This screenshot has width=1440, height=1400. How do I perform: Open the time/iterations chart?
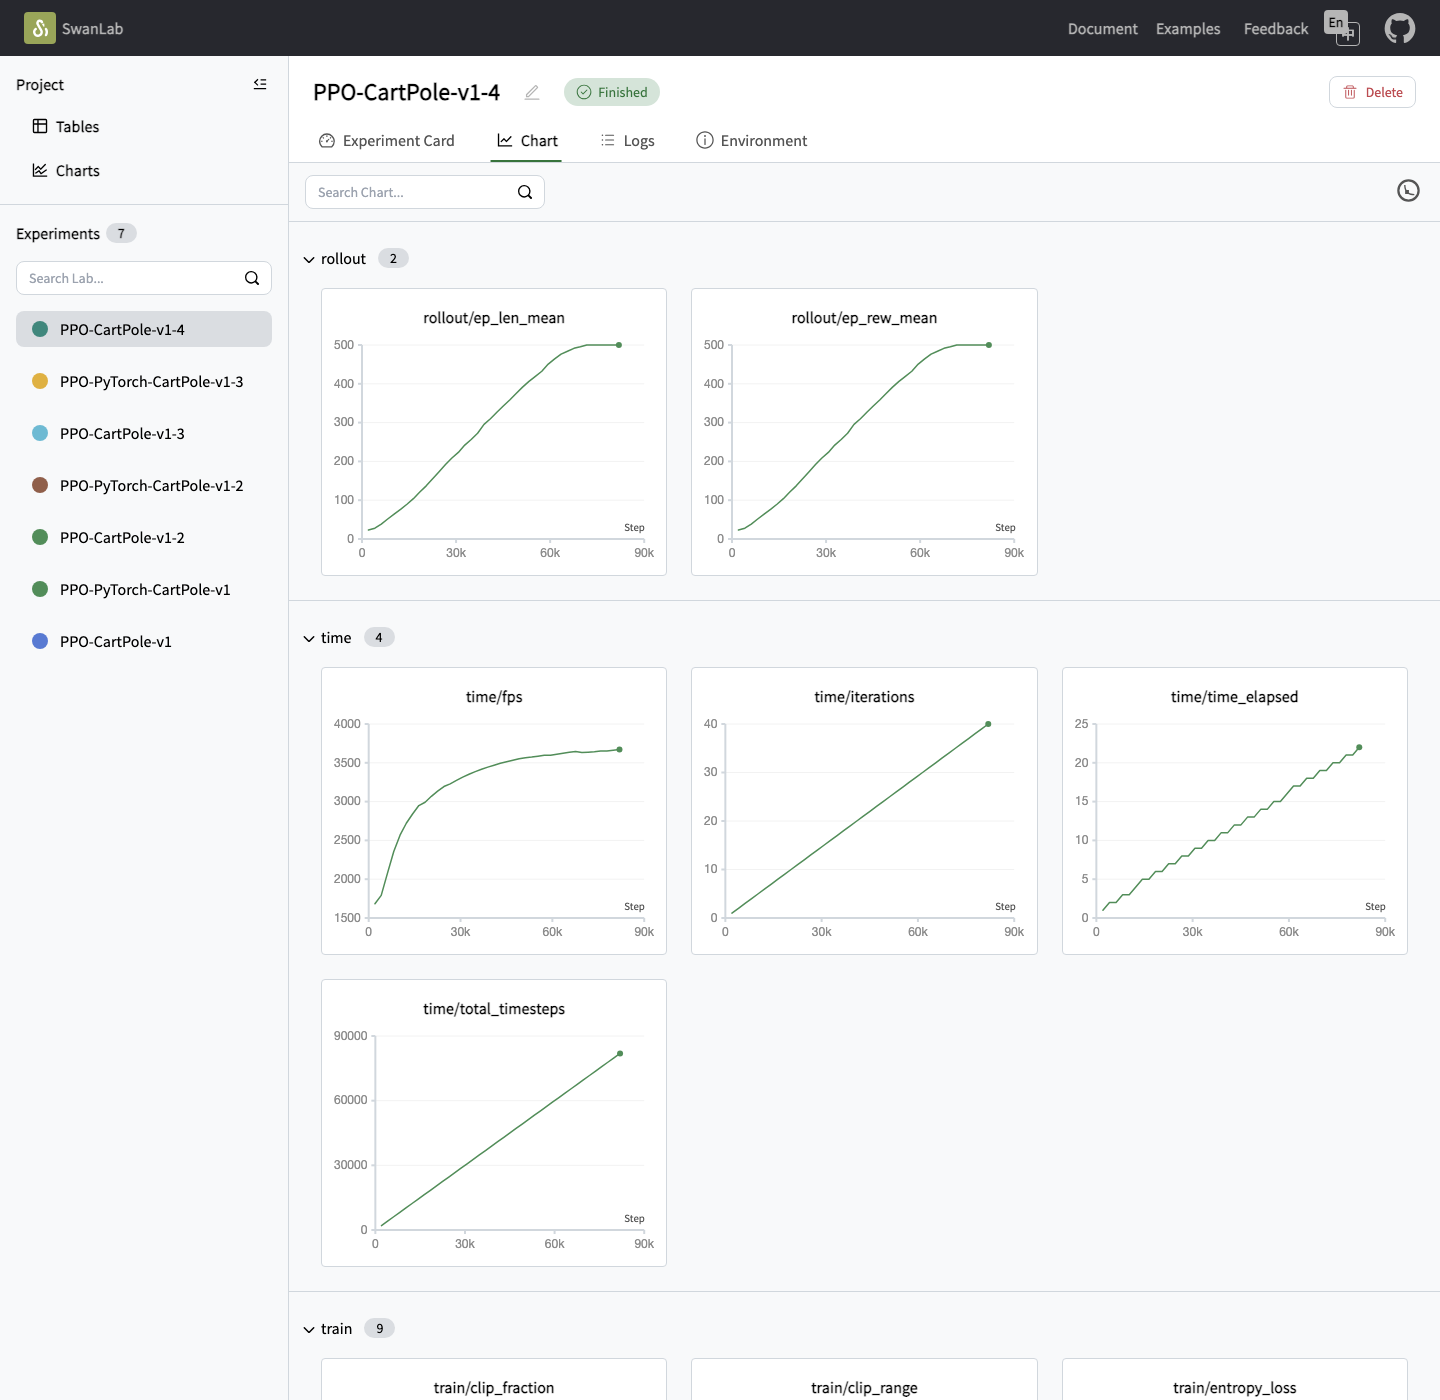click(x=864, y=811)
